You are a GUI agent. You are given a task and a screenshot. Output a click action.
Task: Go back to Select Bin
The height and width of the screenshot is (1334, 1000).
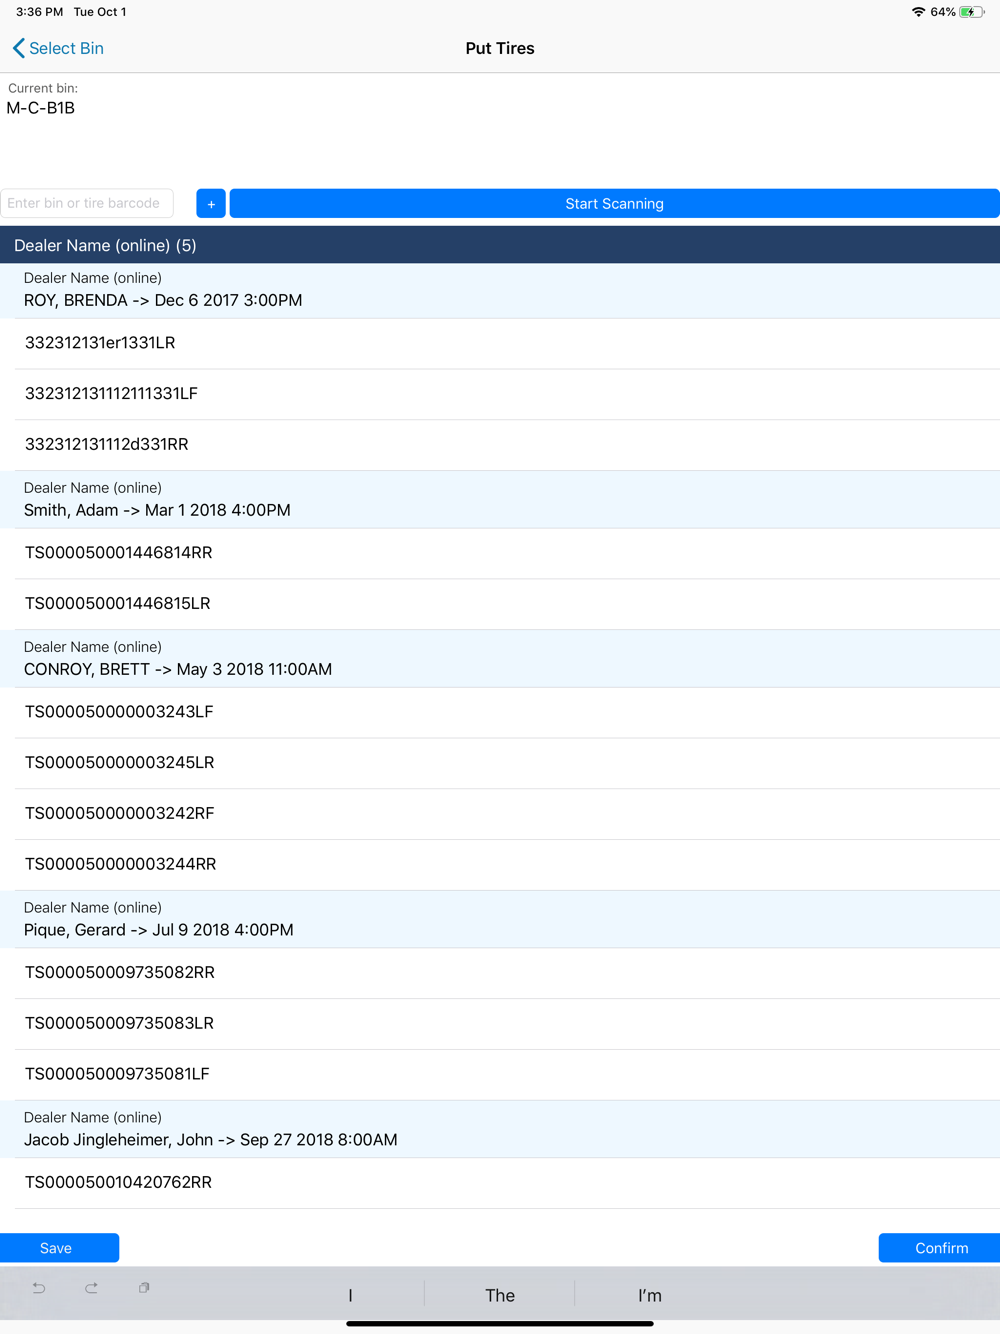pos(58,48)
